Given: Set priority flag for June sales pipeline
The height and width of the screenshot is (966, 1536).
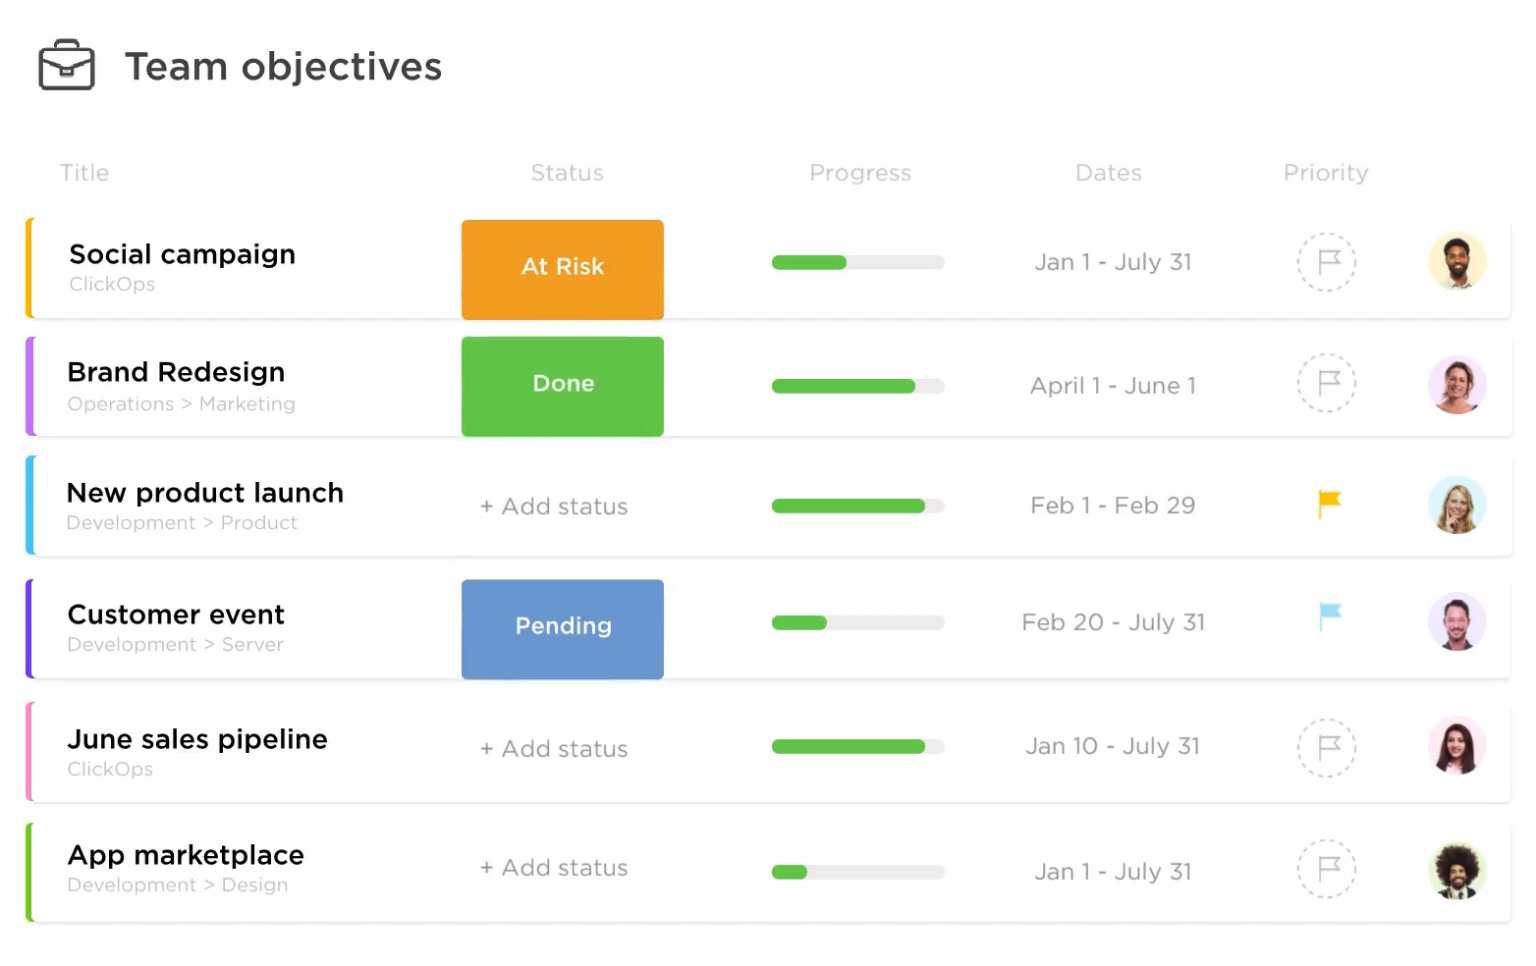Looking at the screenshot, I should click(x=1326, y=747).
